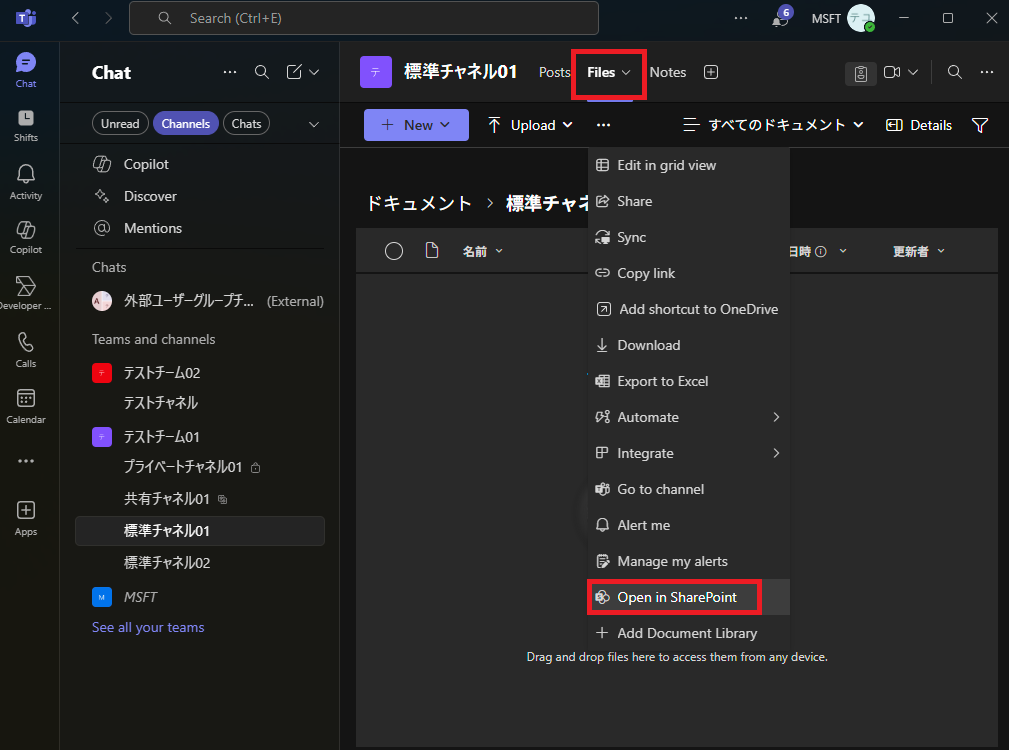Add a tab with the plus icon
The height and width of the screenshot is (750, 1009).
[x=711, y=72]
